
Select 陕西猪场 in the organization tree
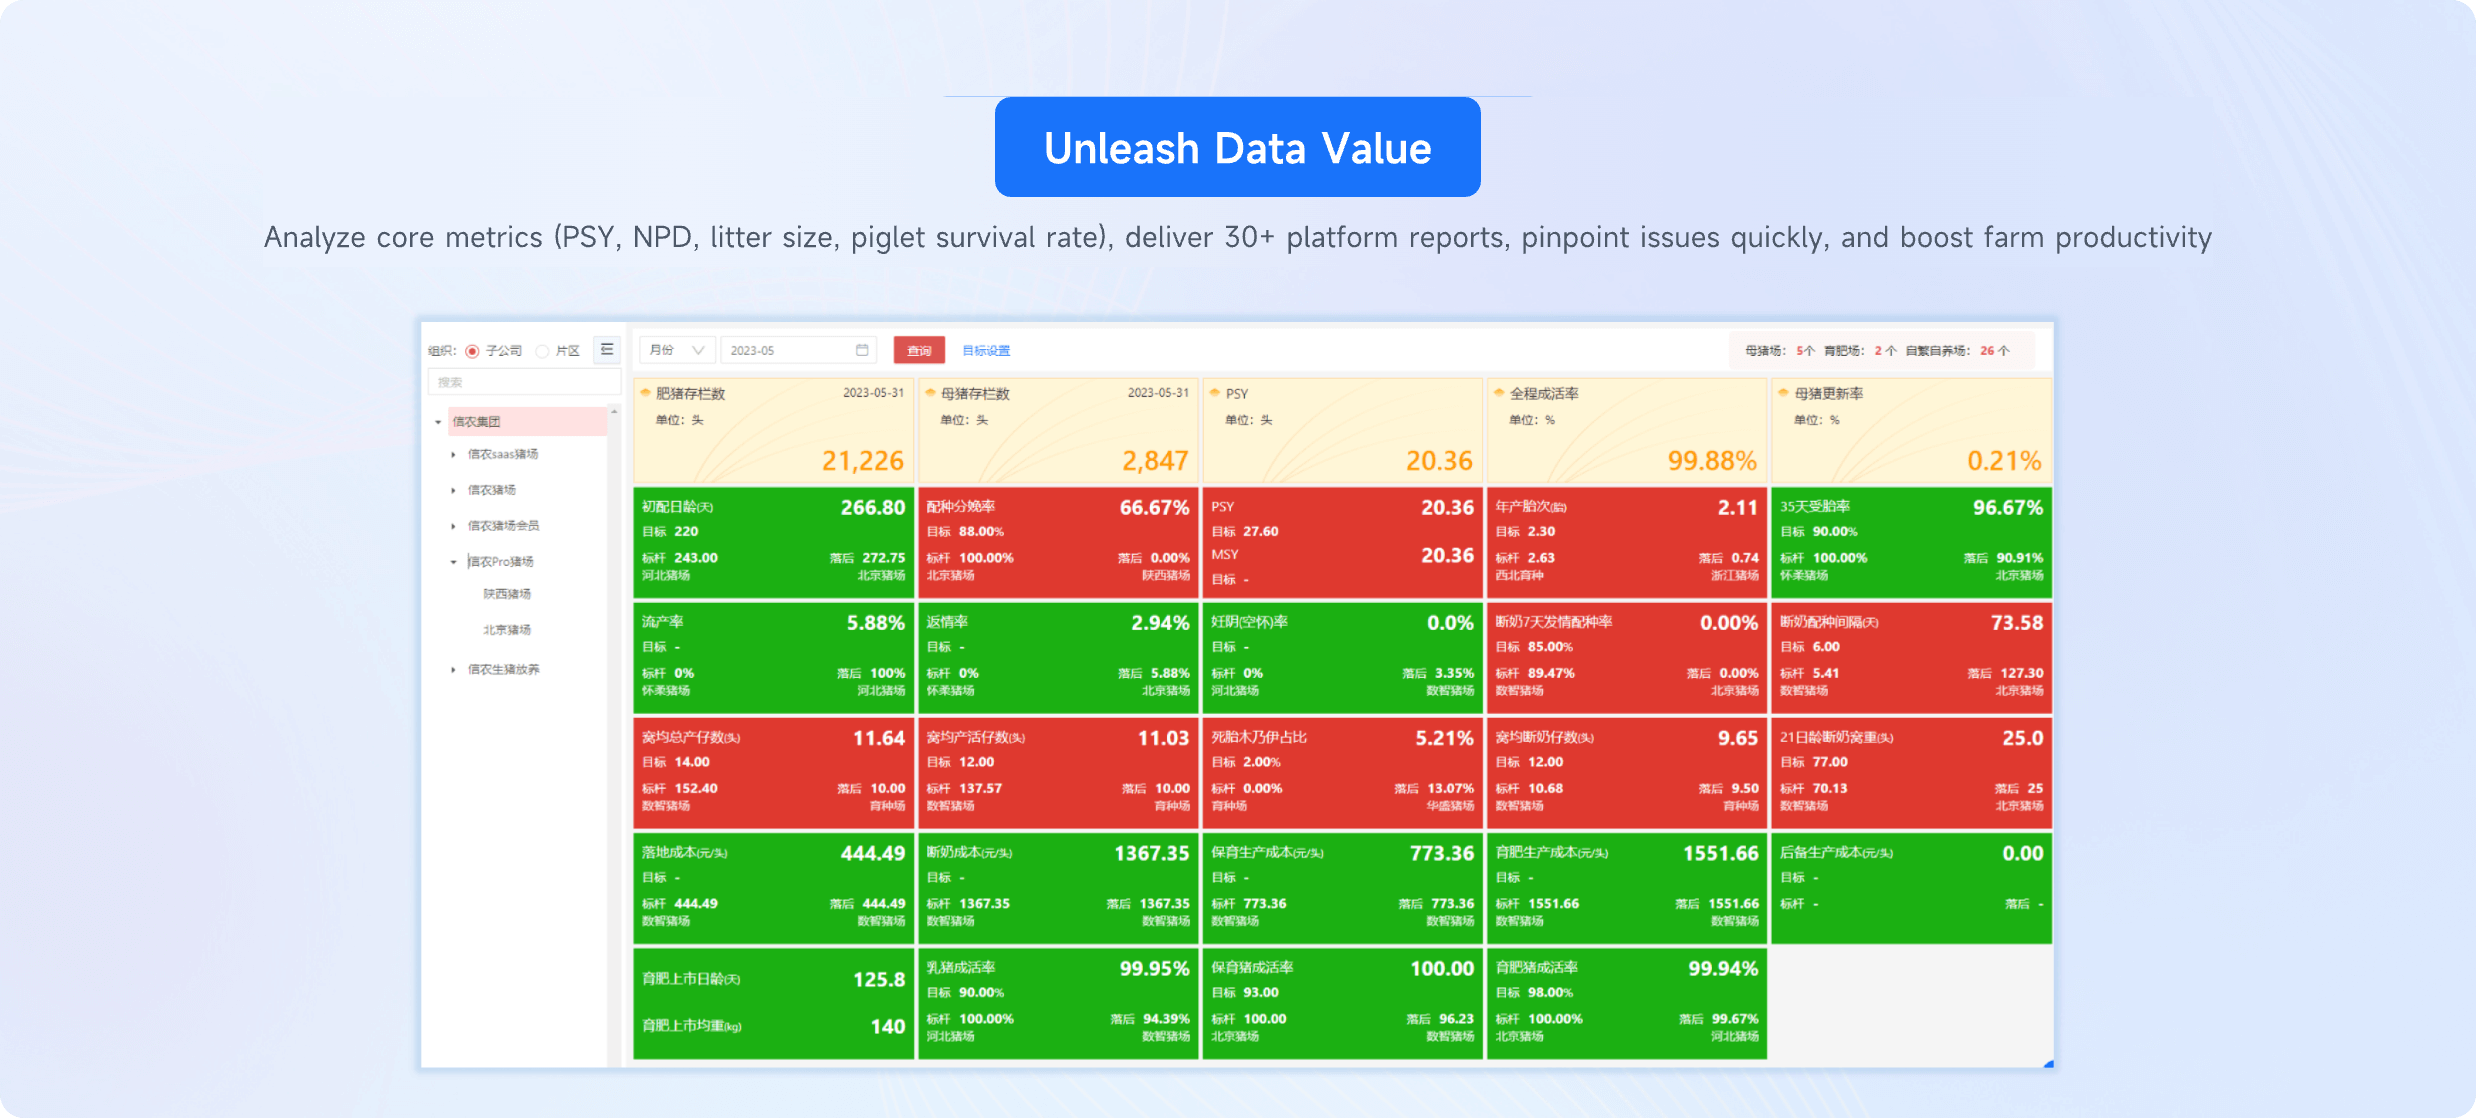507,594
